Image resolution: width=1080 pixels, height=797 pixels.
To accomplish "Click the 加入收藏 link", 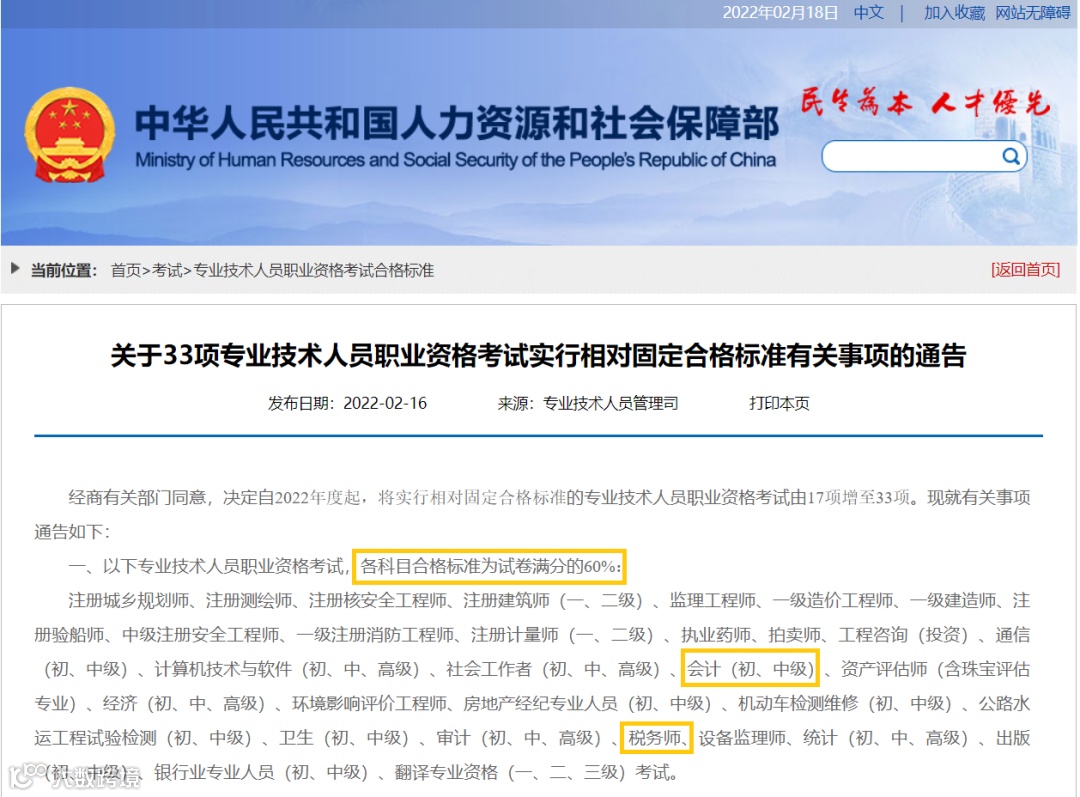I will click(x=954, y=12).
